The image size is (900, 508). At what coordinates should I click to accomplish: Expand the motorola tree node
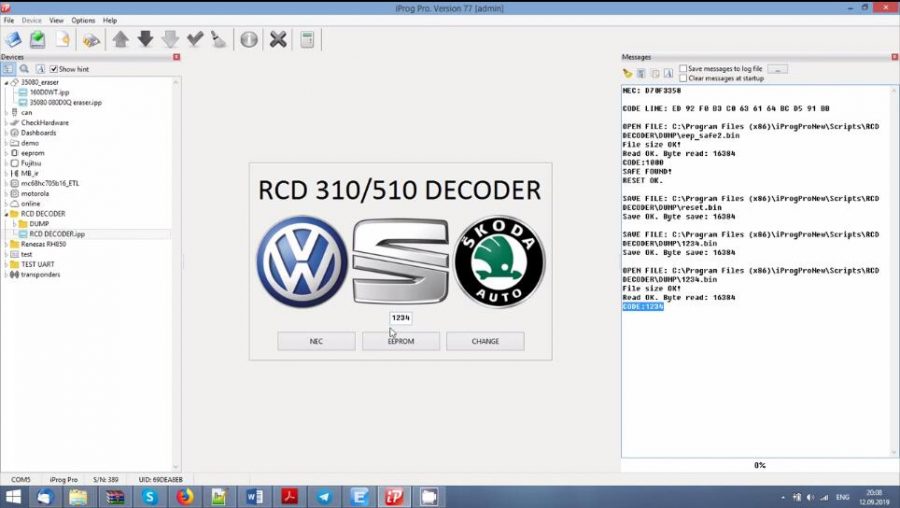pyautogui.click(x=6, y=193)
